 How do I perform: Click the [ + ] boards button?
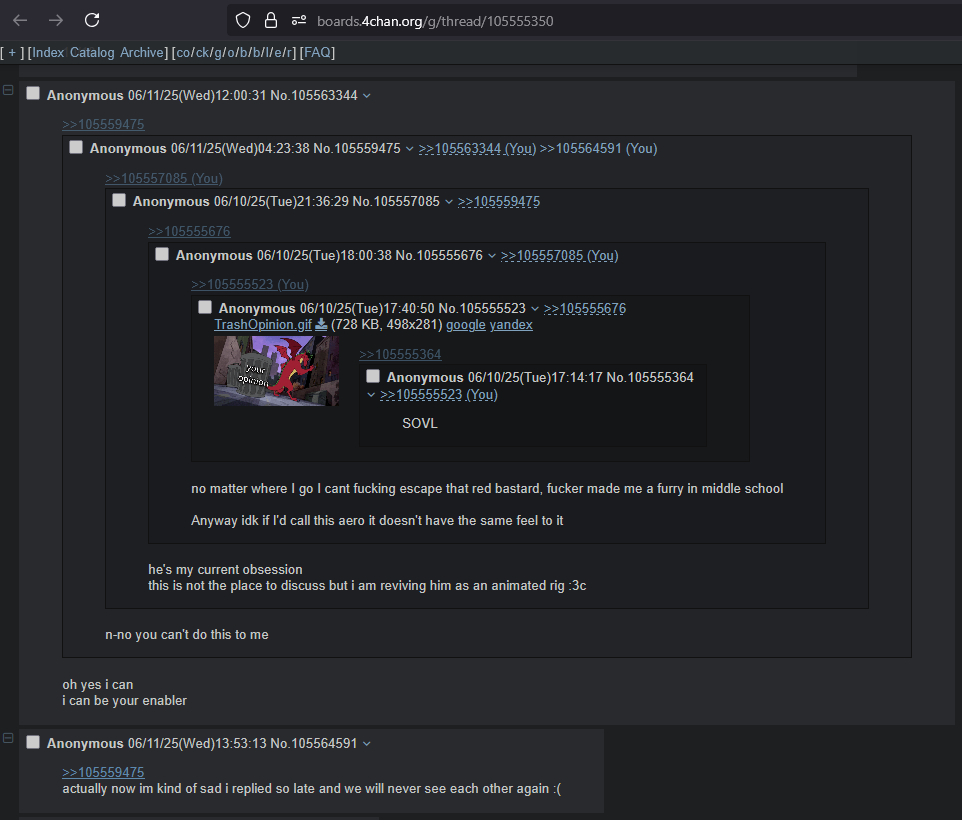click(x=12, y=53)
